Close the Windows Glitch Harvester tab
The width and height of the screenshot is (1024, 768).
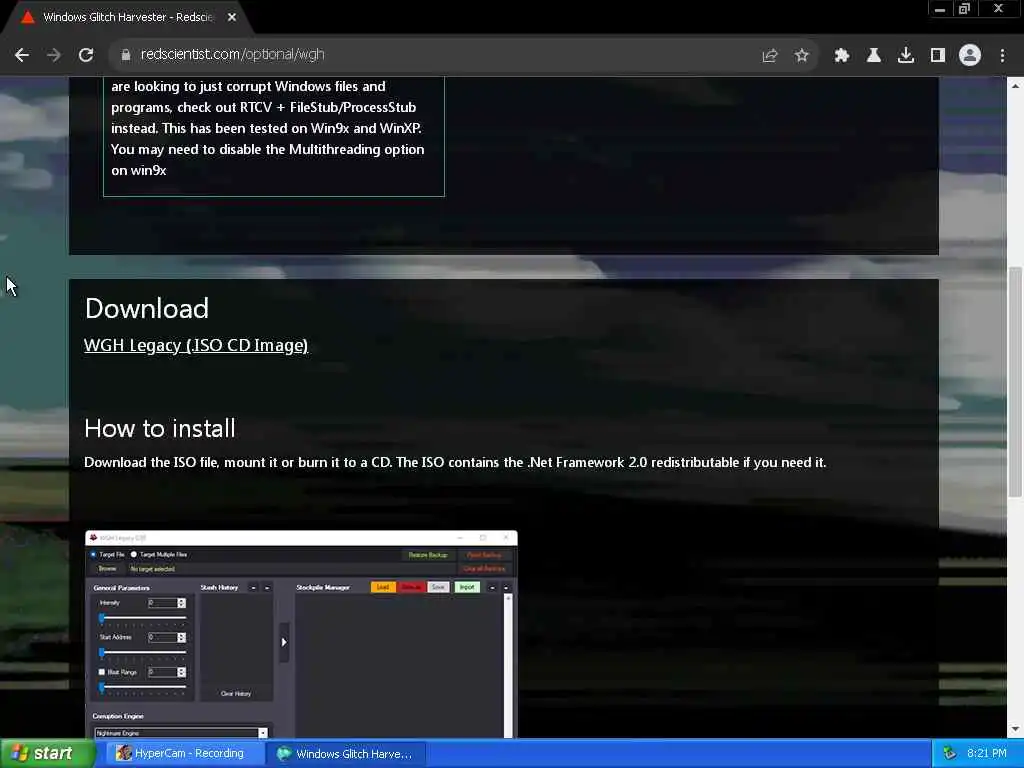(232, 18)
